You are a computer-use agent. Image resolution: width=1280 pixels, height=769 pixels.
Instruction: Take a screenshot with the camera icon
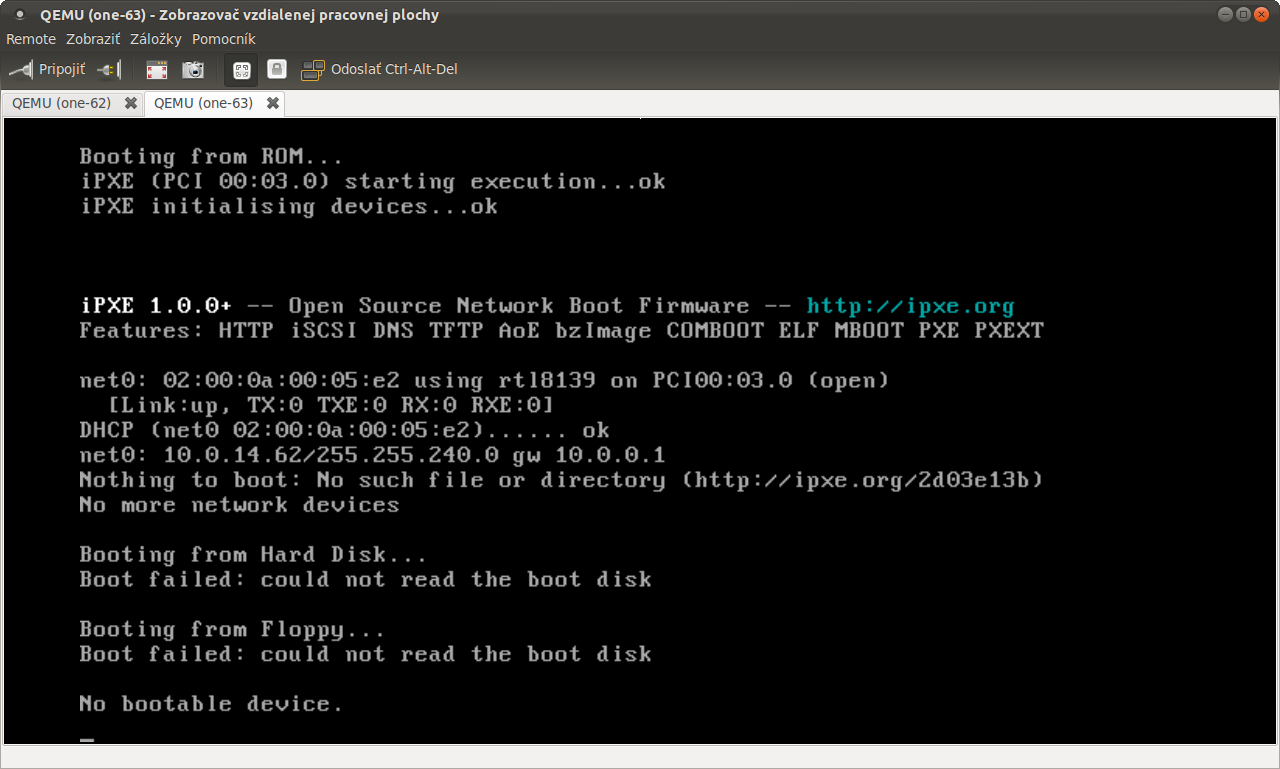coord(193,70)
